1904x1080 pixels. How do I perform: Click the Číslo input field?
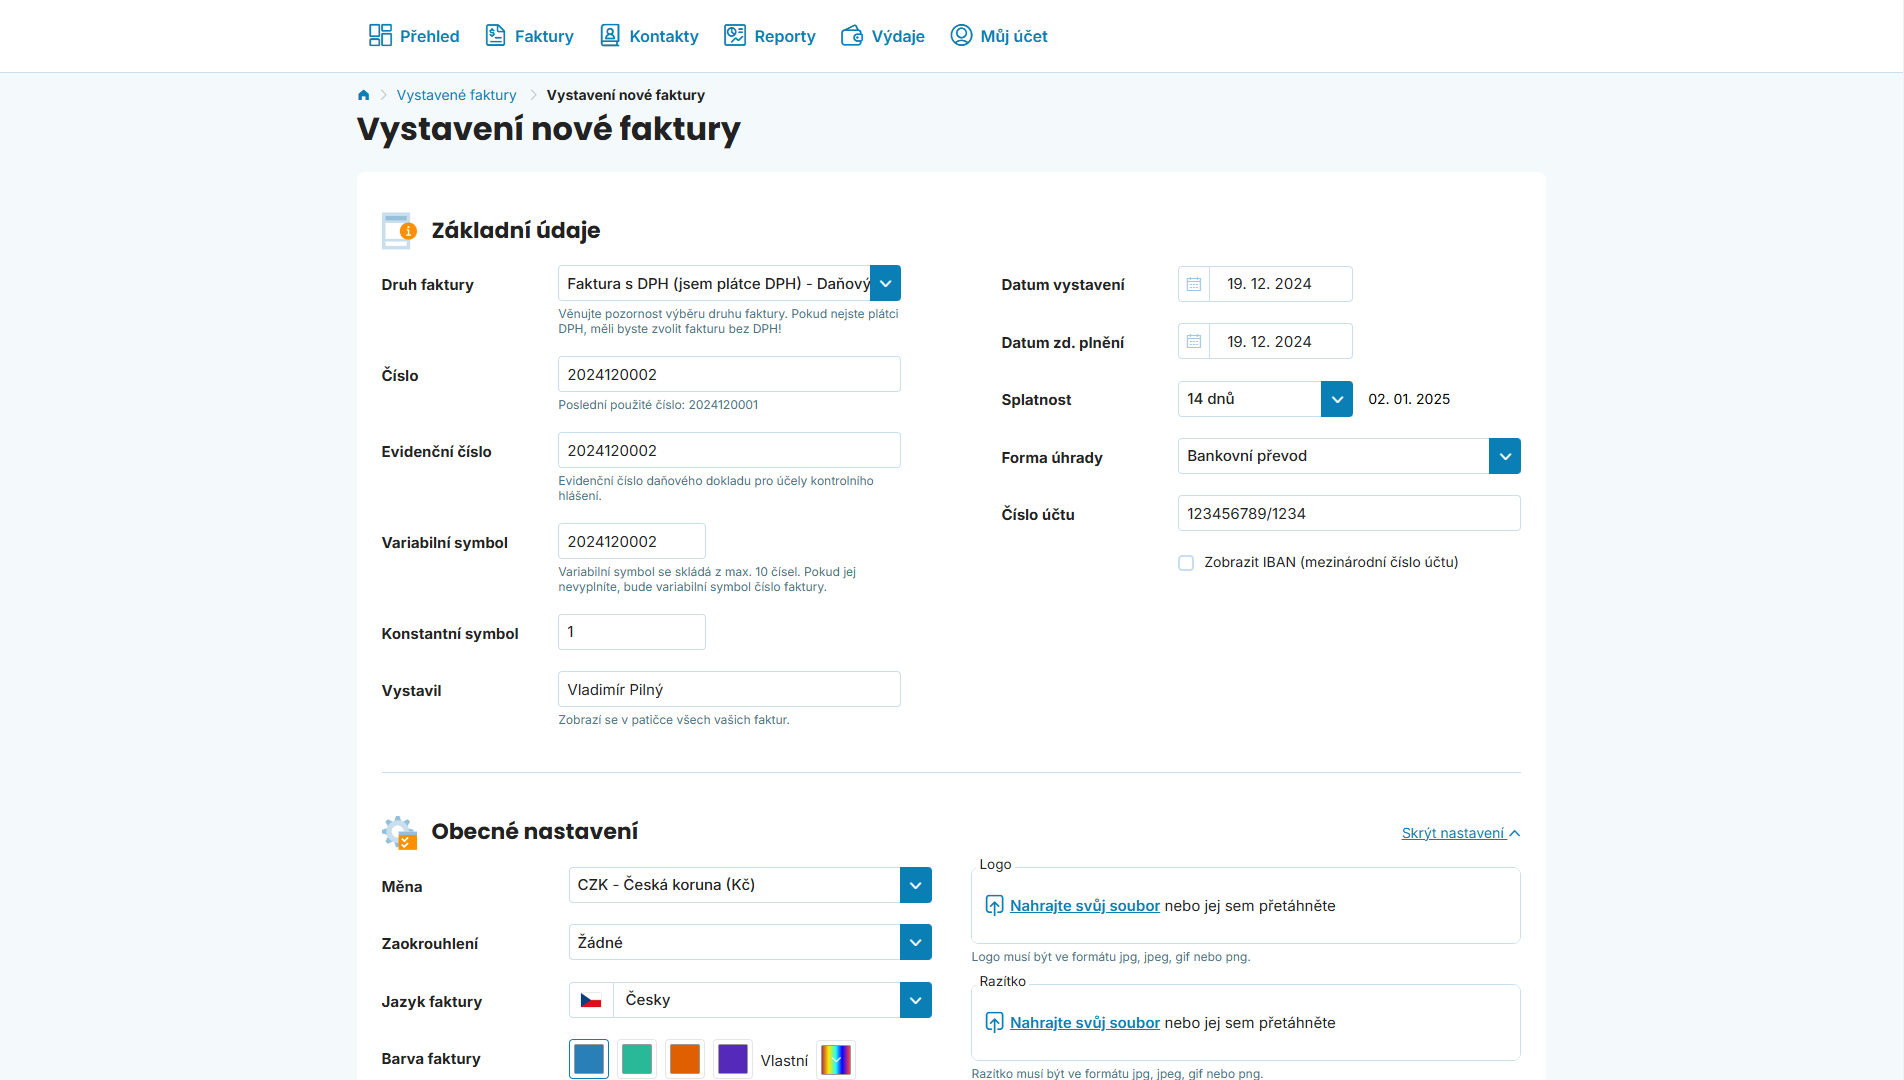pyautogui.click(x=729, y=374)
